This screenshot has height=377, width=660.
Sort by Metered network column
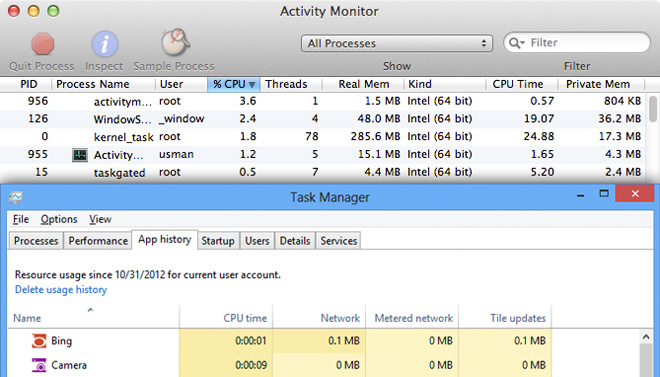tap(412, 317)
